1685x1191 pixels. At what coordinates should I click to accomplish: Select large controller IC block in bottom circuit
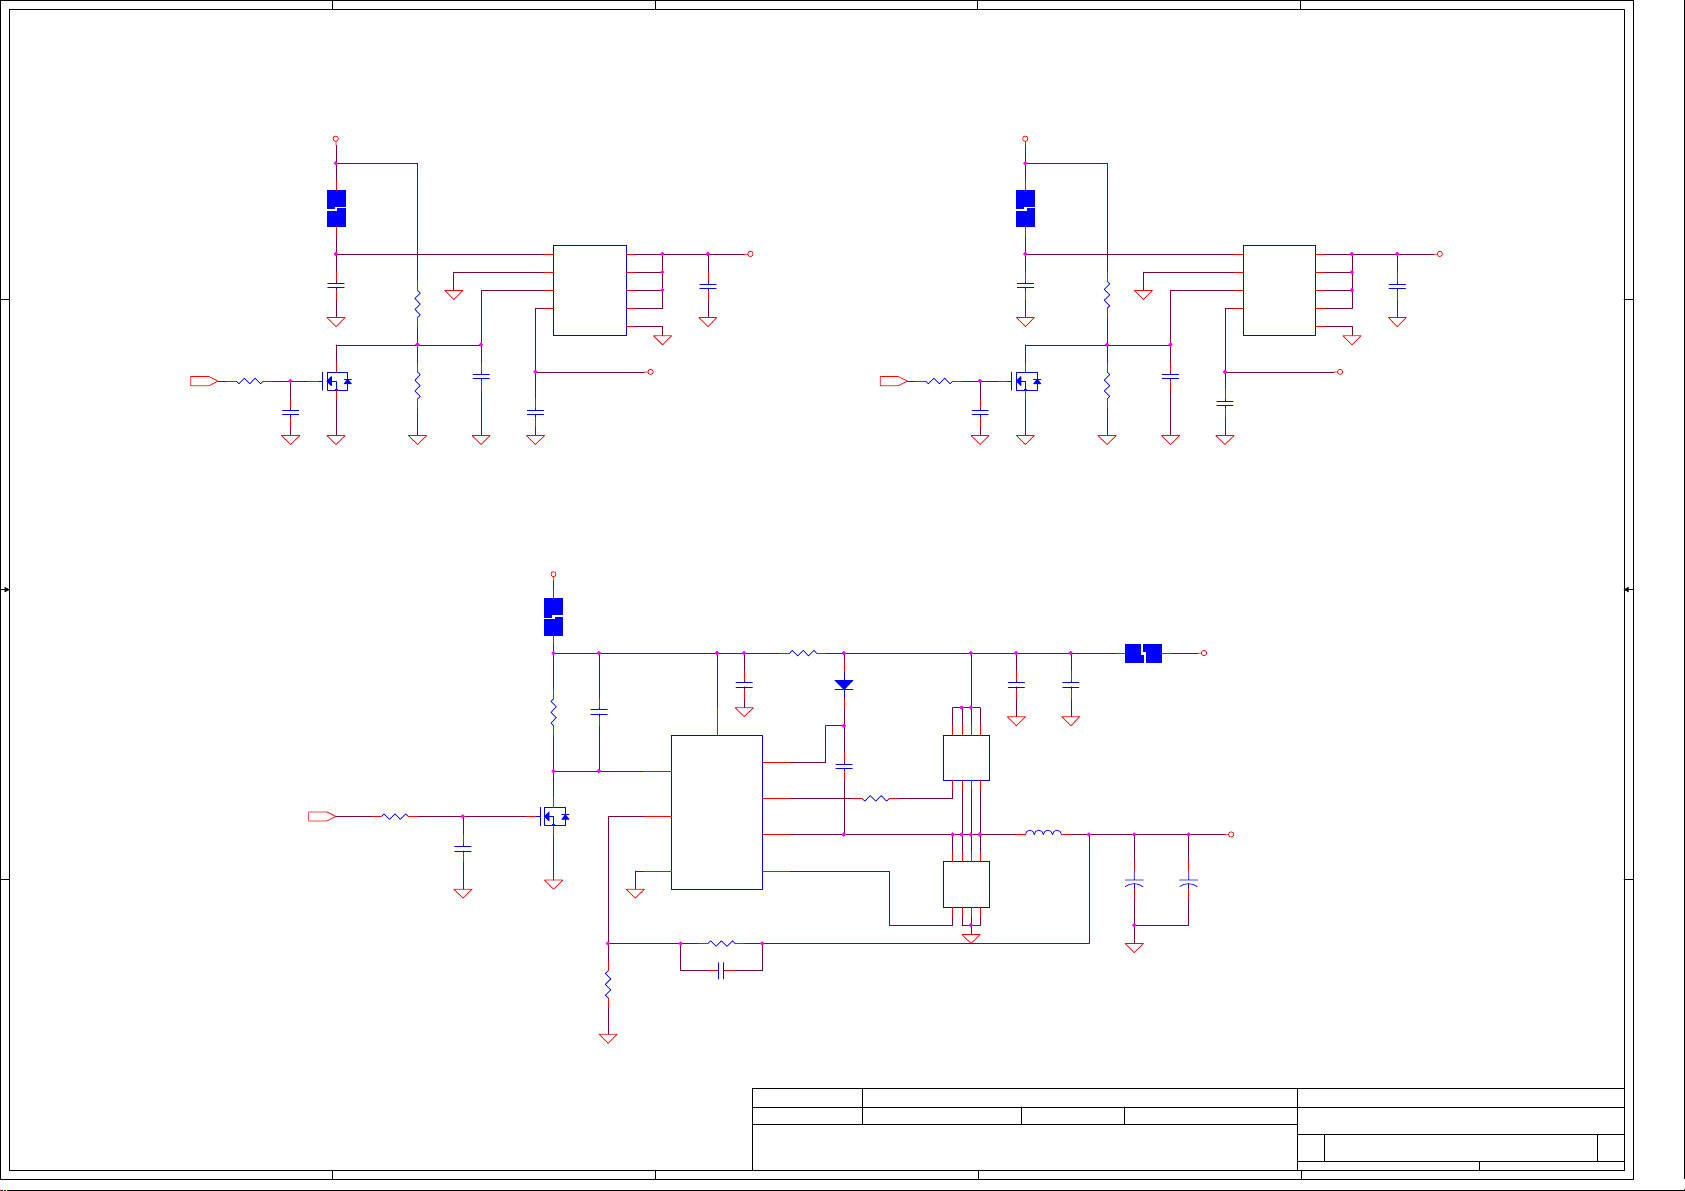point(717,812)
